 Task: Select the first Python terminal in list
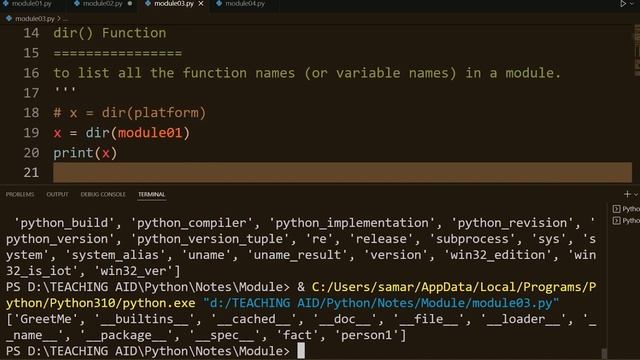626,209
